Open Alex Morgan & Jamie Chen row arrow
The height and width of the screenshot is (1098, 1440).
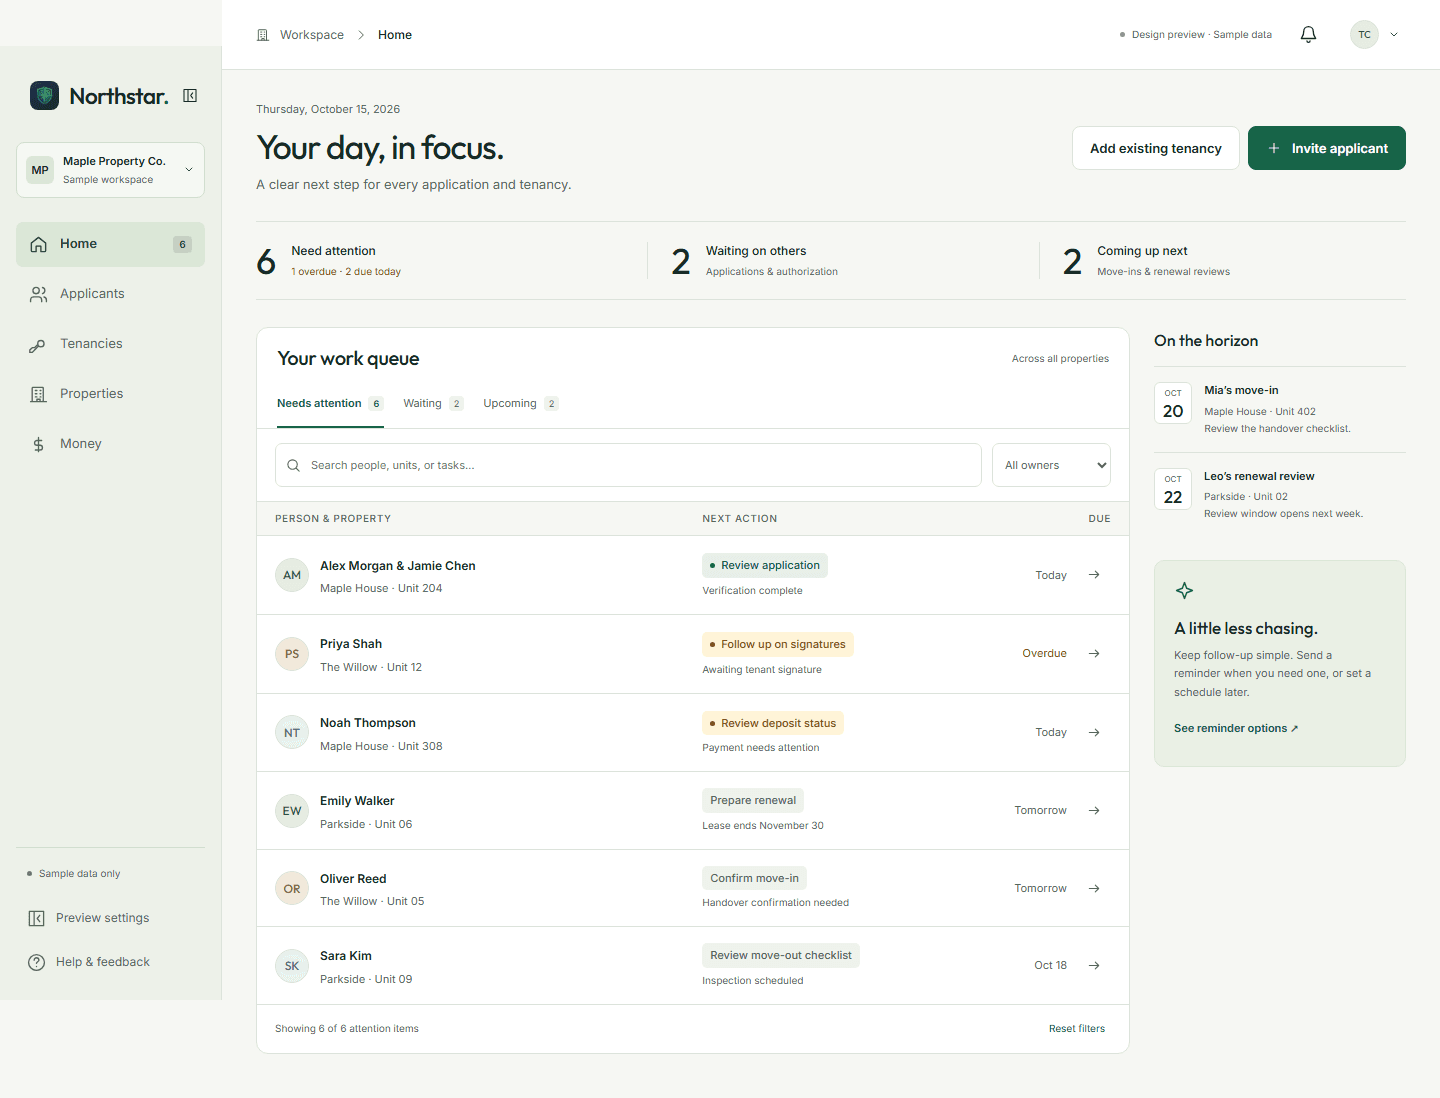click(x=1094, y=575)
